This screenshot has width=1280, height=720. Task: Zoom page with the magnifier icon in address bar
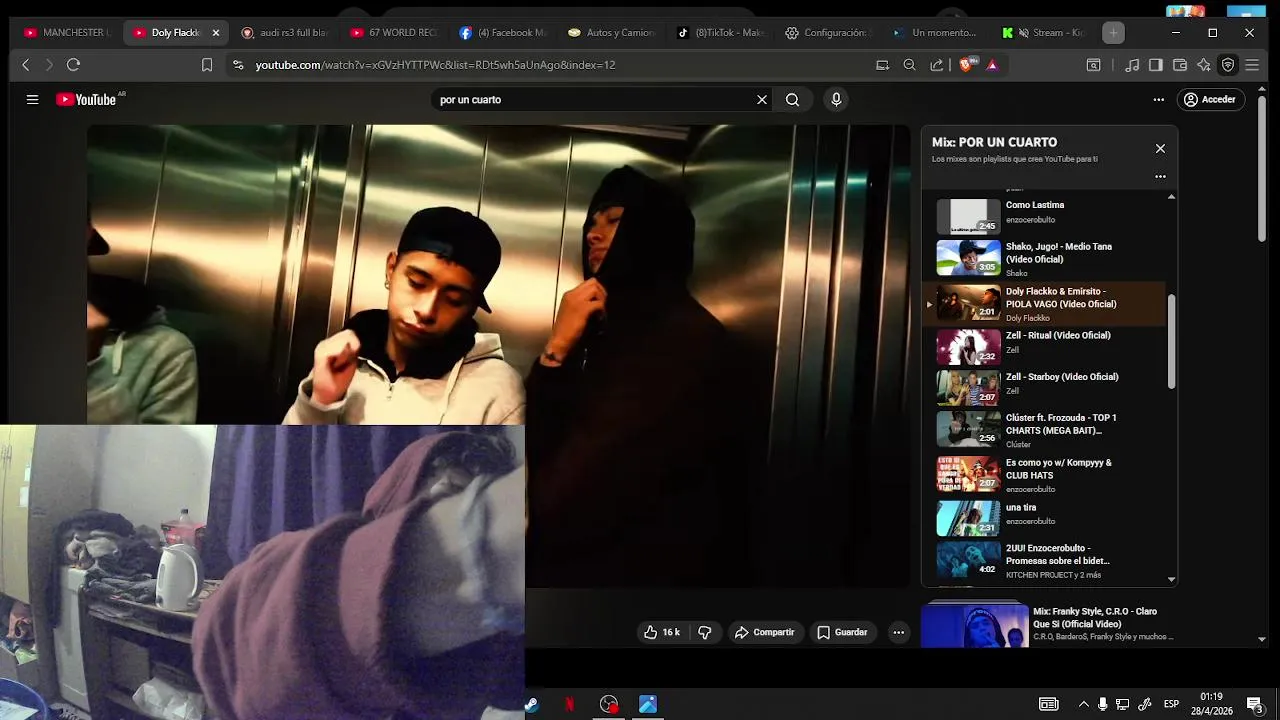click(x=909, y=65)
